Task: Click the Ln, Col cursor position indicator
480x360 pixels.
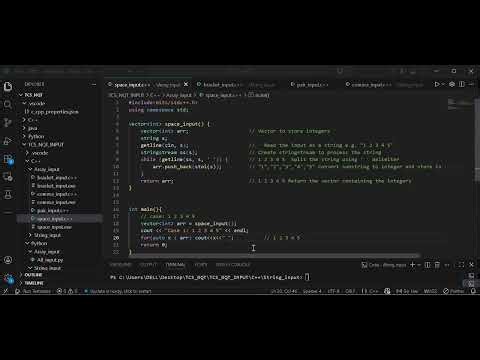Action: [x=284, y=291]
